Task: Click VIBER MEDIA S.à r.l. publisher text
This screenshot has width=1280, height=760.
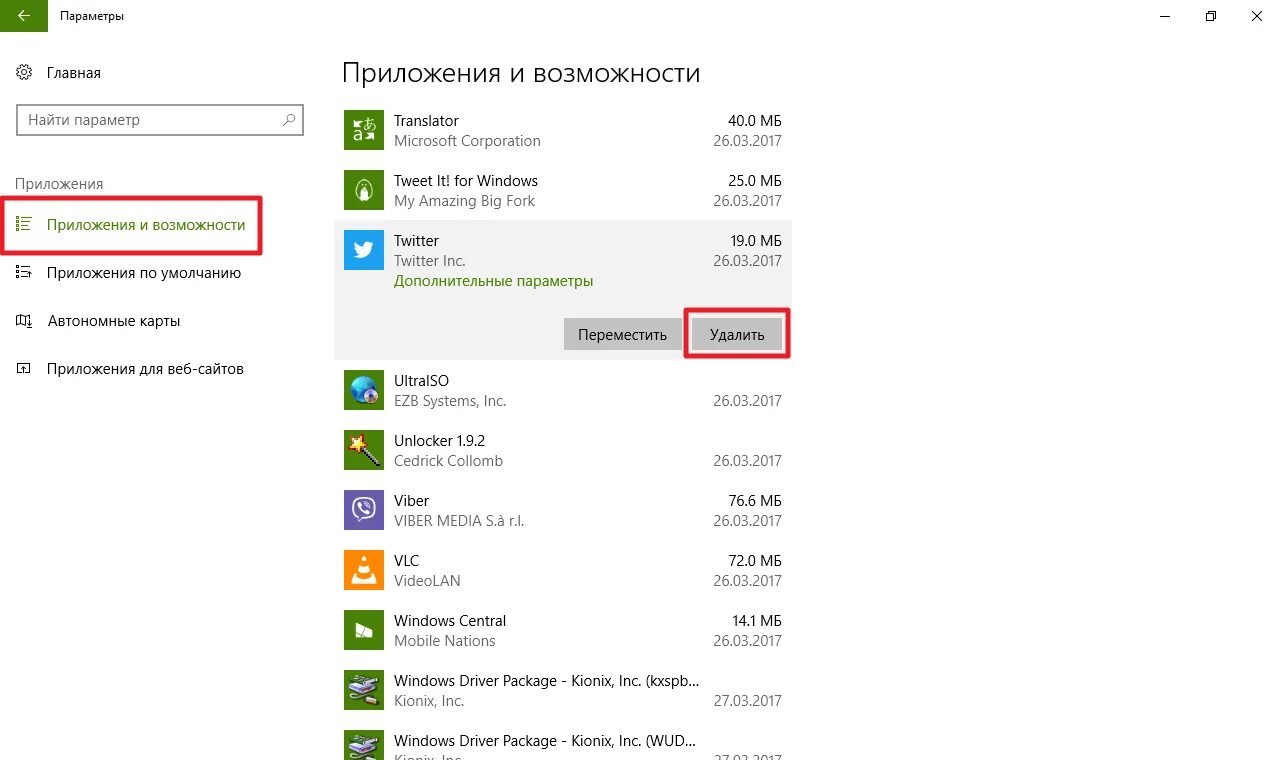Action: click(459, 521)
